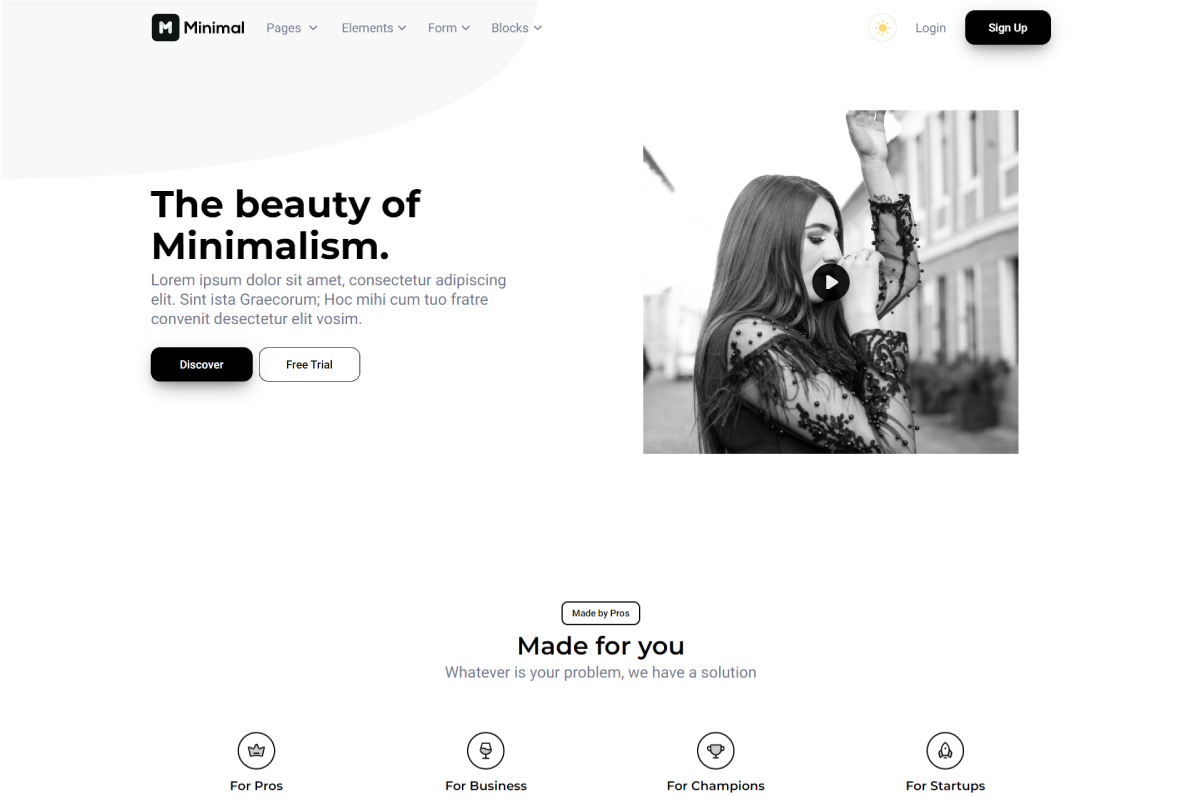Open the Elements dropdown menu
The width and height of the screenshot is (1200, 797).
tap(374, 28)
